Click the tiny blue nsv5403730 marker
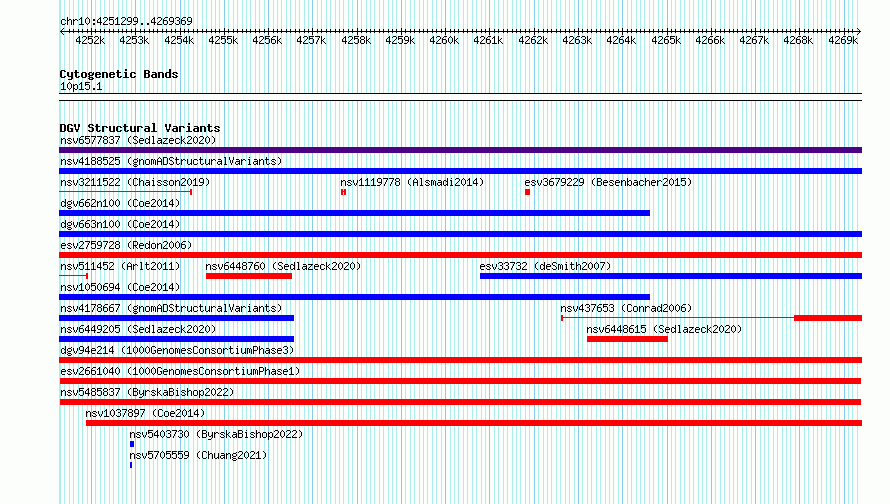890x504 pixels. coord(132,444)
